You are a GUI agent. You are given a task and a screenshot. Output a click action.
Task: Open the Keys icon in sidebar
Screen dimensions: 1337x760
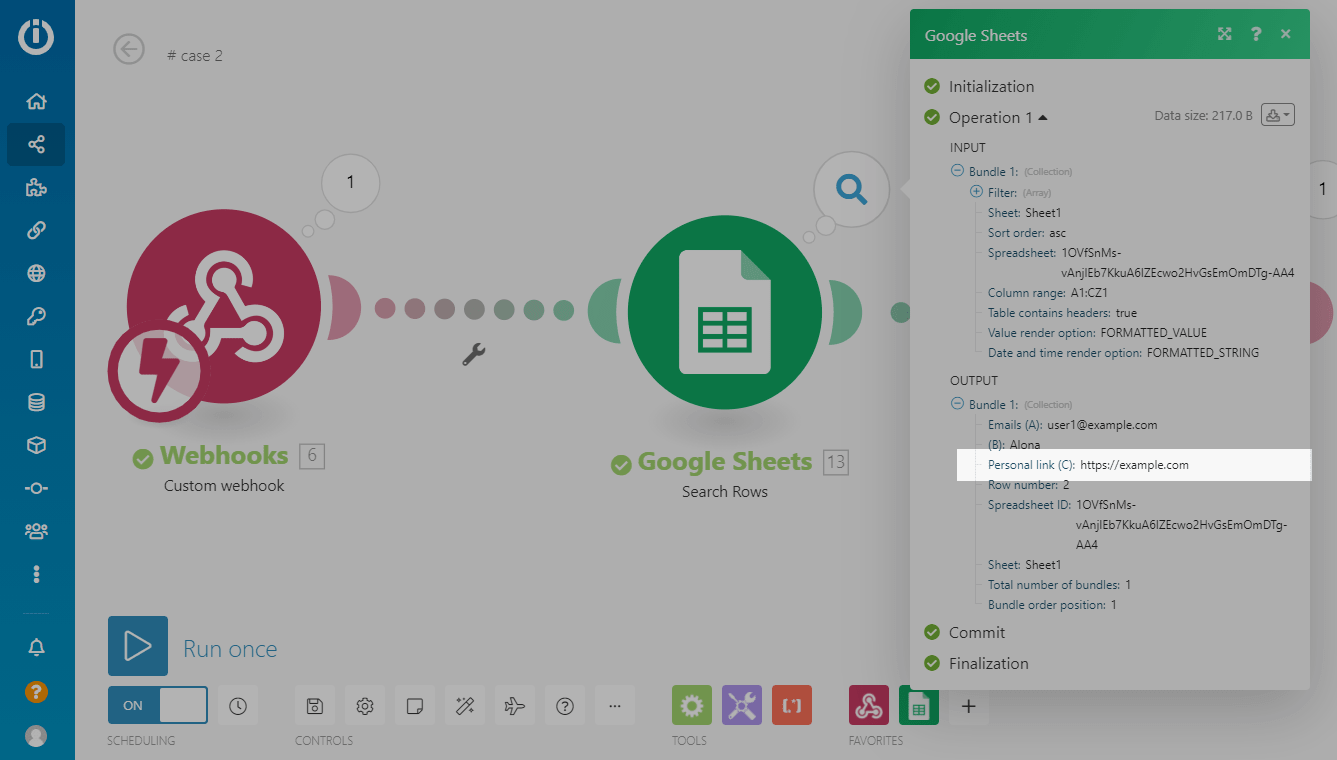(x=37, y=317)
